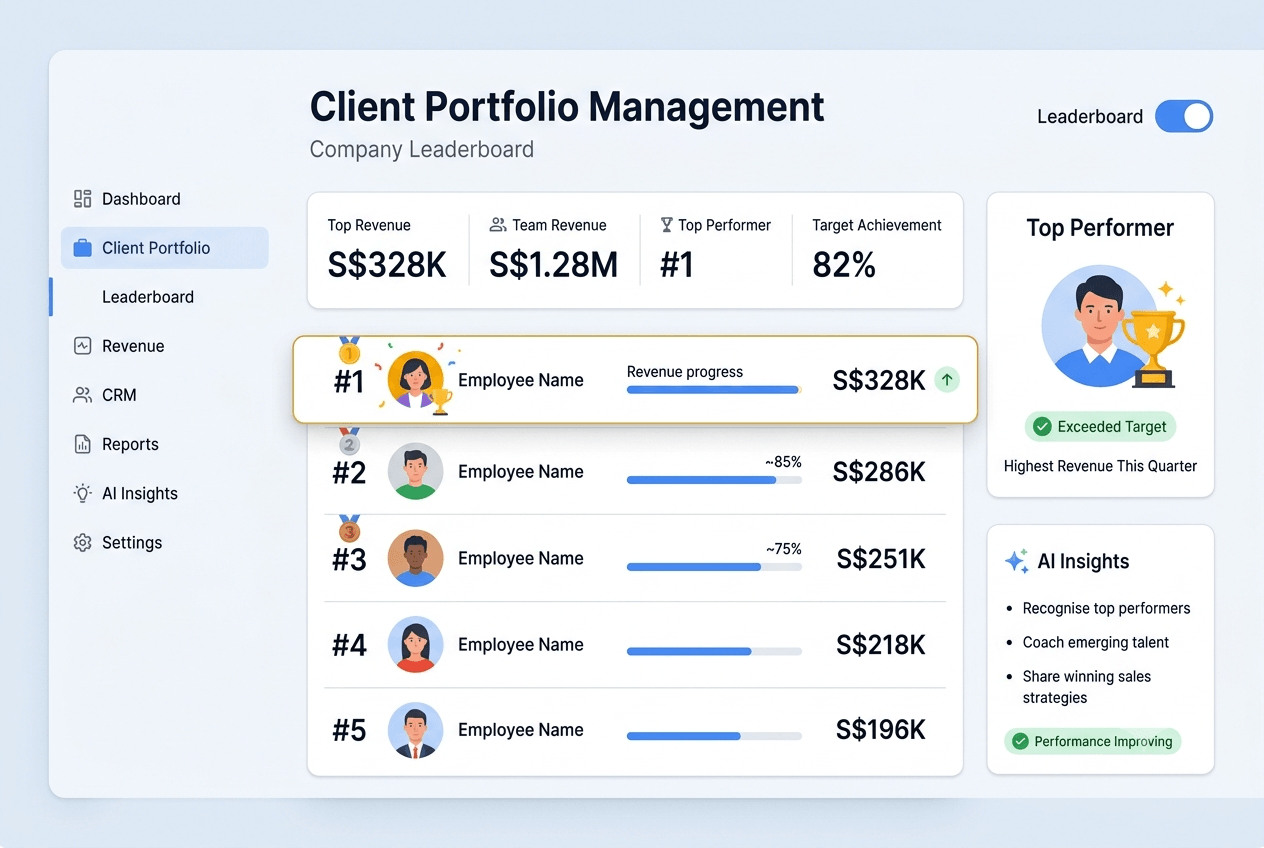This screenshot has height=848, width=1264.
Task: Click the #4 employee avatar
Action: pos(415,645)
